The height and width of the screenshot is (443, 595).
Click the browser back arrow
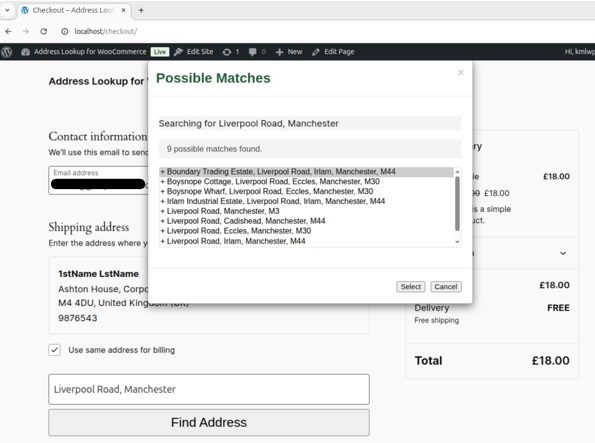click(x=8, y=32)
